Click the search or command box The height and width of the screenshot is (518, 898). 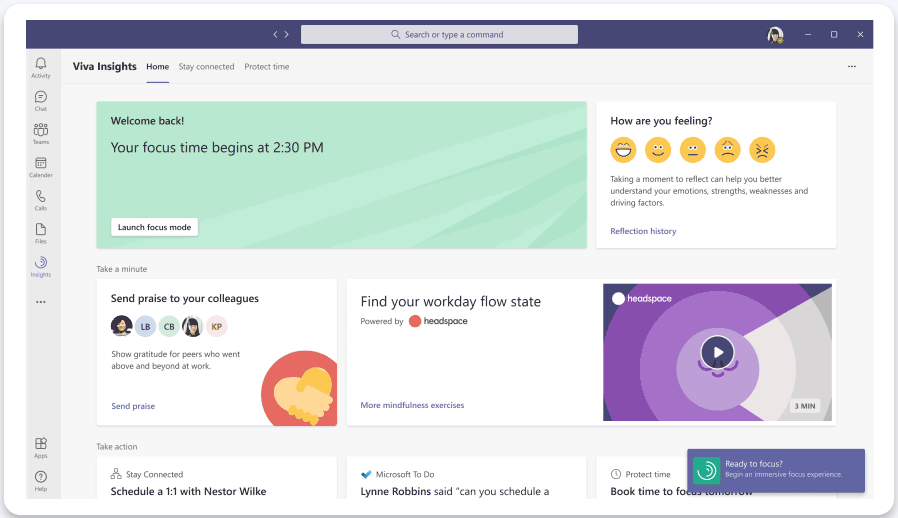(x=439, y=35)
